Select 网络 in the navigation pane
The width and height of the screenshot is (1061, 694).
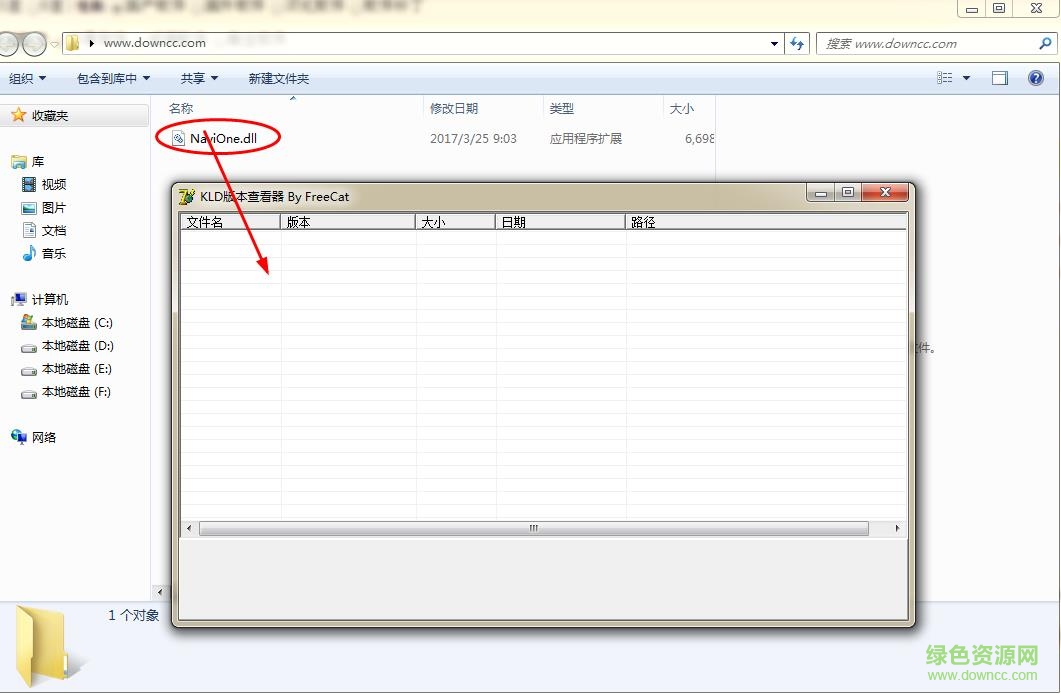coord(43,438)
